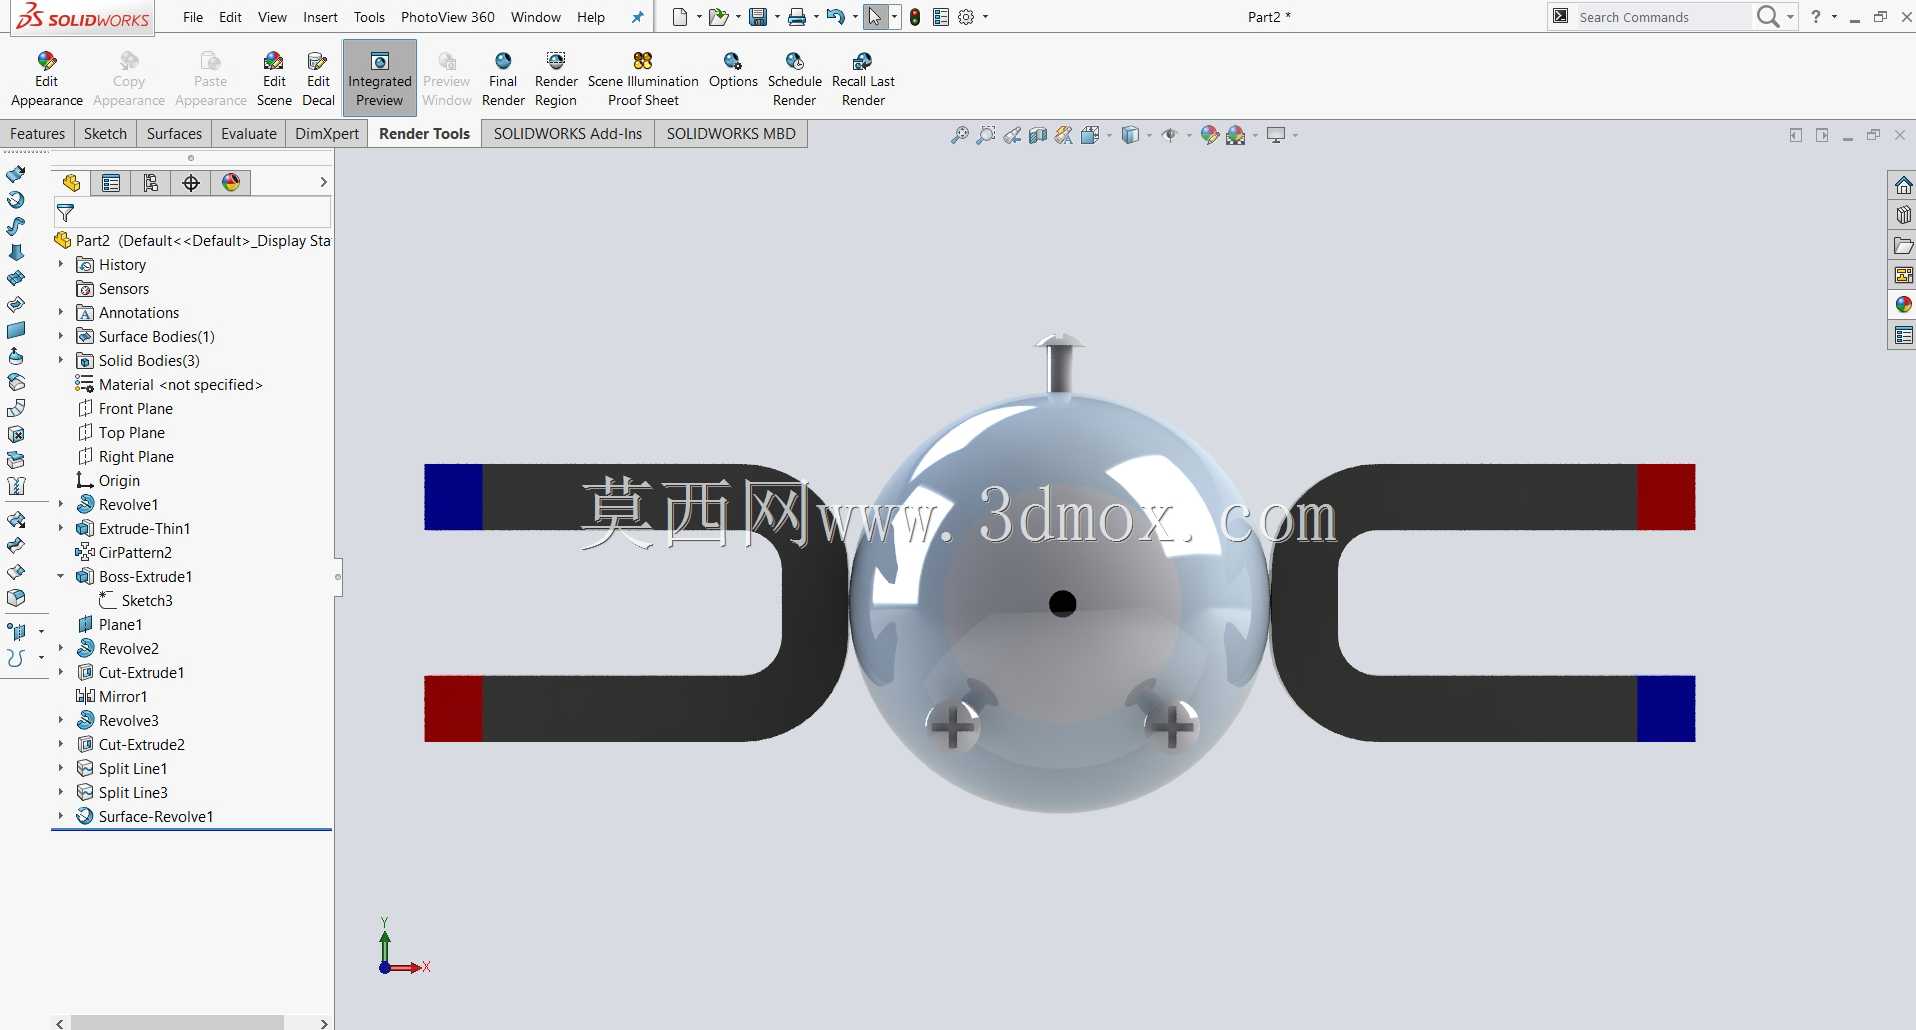Open SOLIDWORKS Resources home pane
The height and width of the screenshot is (1030, 1916).
(x=1903, y=185)
